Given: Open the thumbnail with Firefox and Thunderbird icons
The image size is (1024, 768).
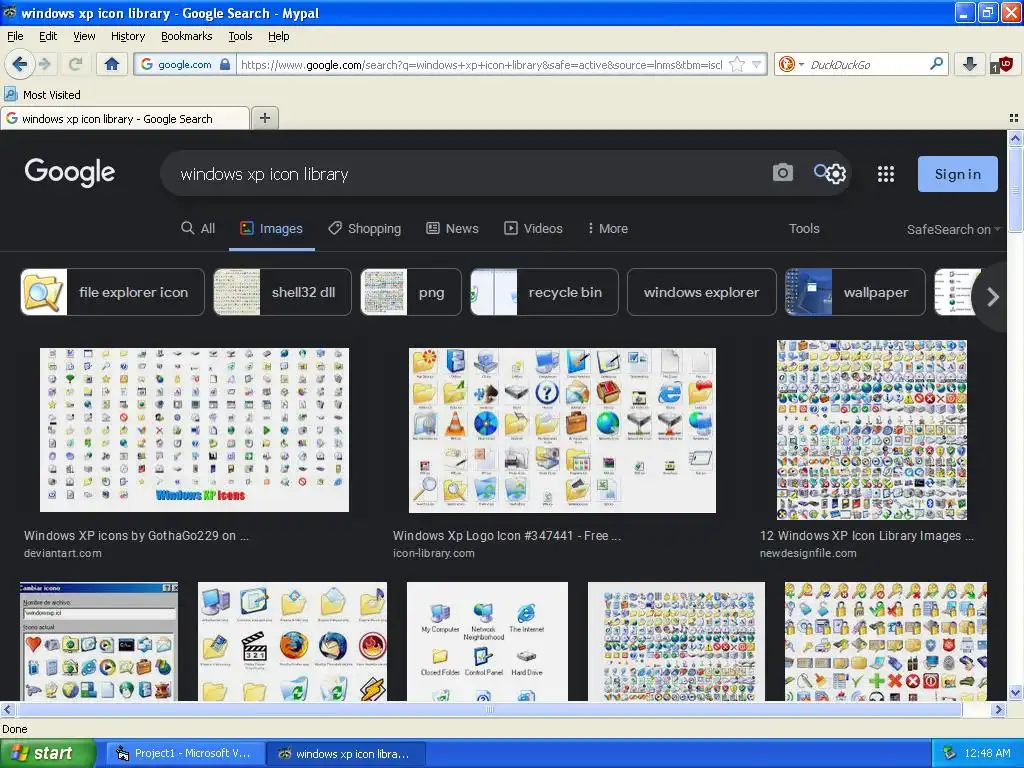Looking at the screenshot, I should pos(293,641).
